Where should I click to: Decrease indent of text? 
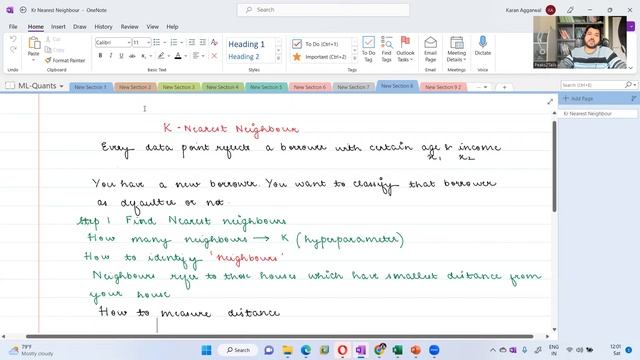click(x=191, y=42)
